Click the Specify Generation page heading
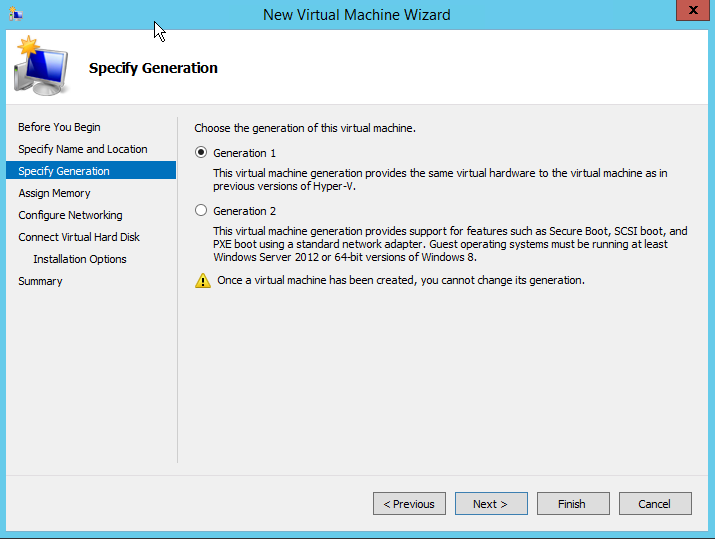Viewport: 715px width, 540px height. 153,68
